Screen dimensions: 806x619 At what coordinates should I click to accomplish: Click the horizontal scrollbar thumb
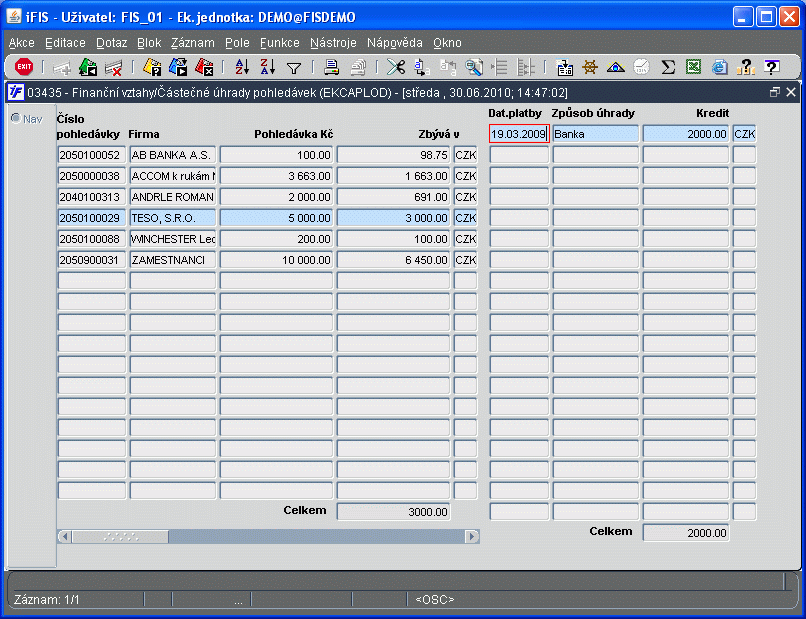point(120,537)
